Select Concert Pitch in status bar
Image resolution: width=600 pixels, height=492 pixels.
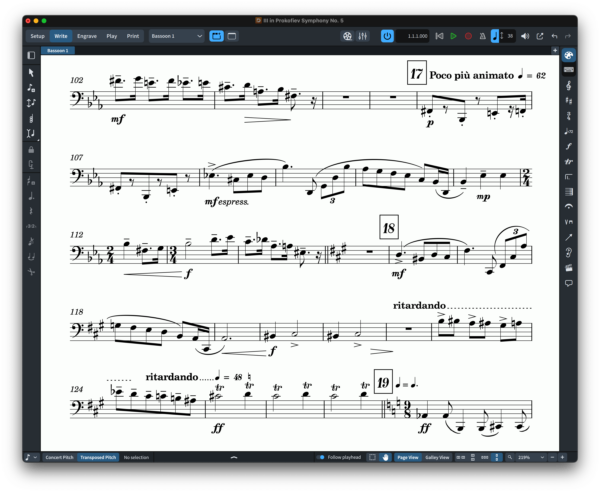[59, 457]
